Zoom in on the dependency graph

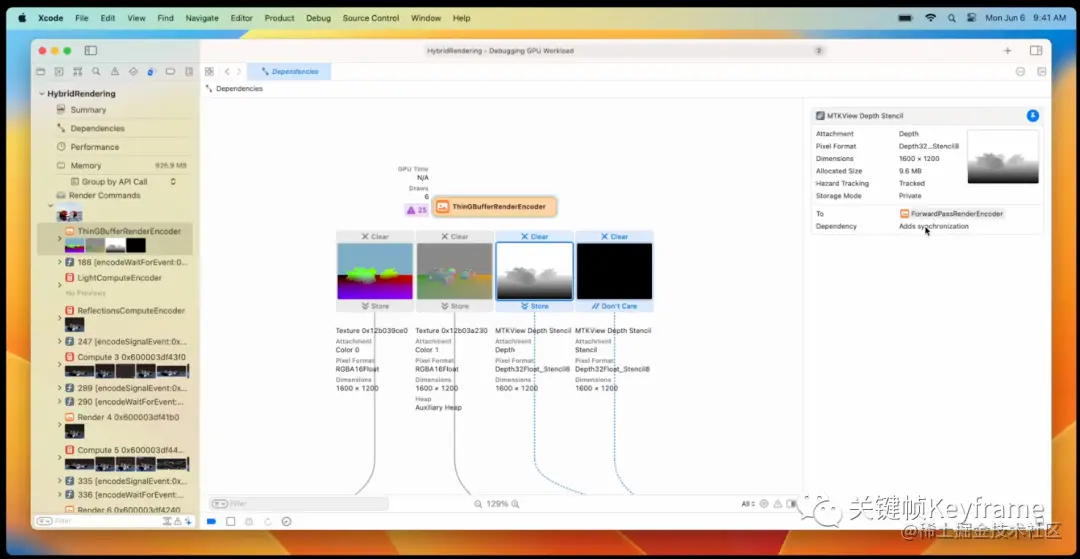click(x=515, y=504)
